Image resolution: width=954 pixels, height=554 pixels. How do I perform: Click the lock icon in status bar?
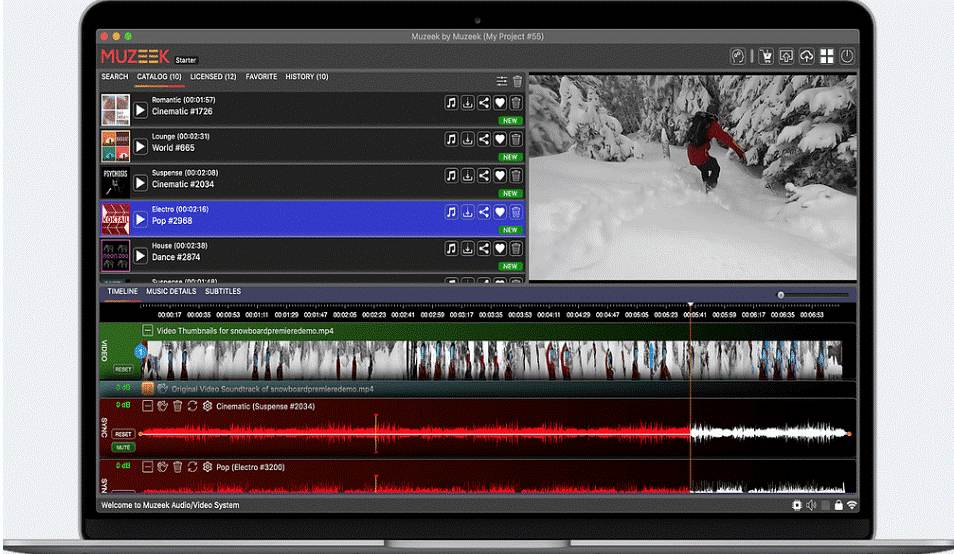pyautogui.click(x=838, y=505)
